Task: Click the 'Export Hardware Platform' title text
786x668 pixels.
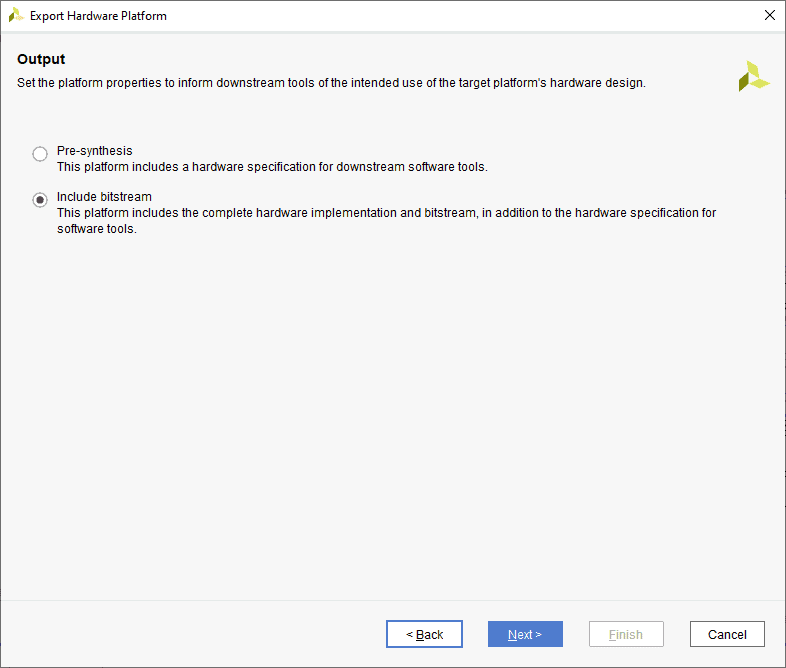Action: (98, 16)
